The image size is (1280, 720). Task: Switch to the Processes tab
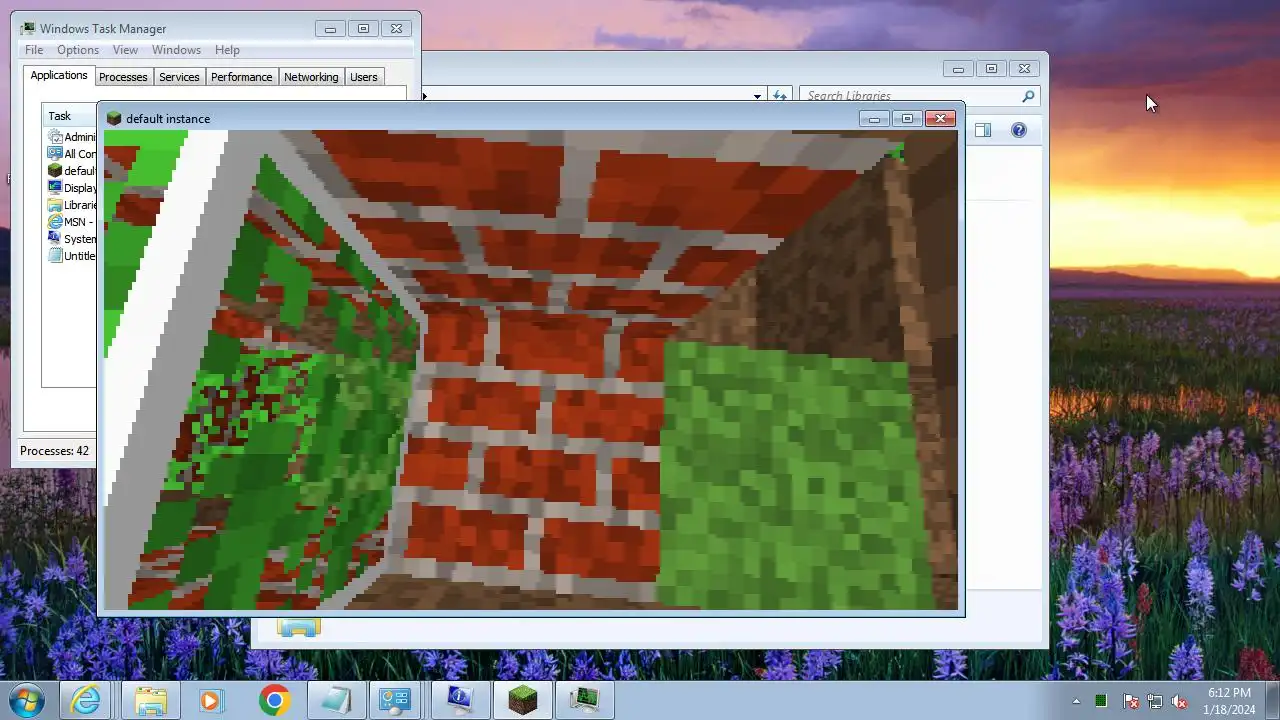pos(123,77)
